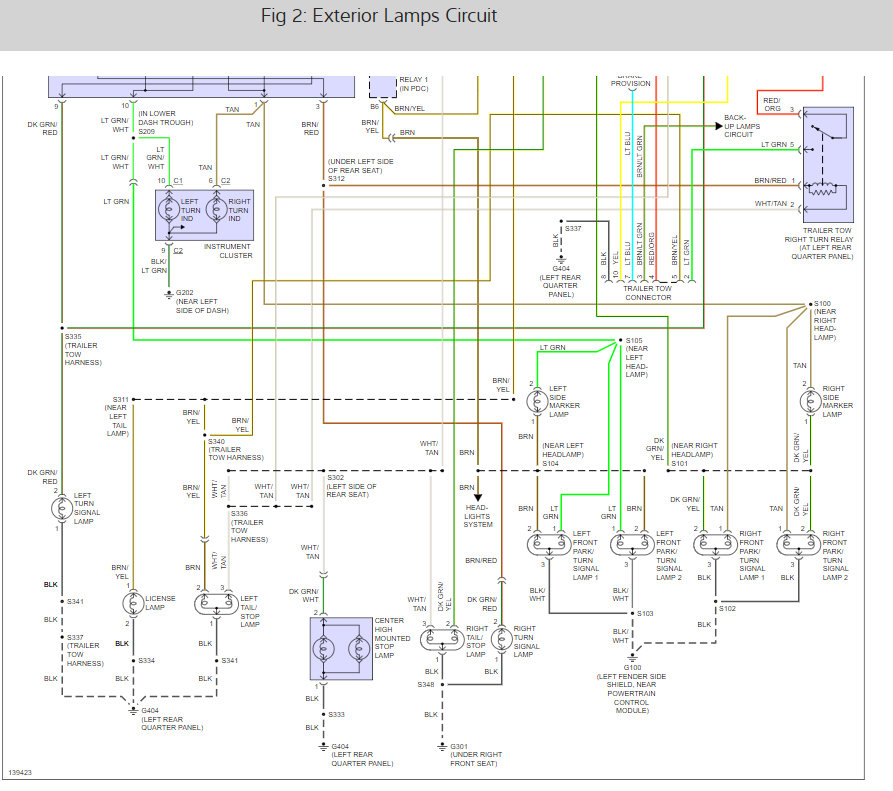Click the G202 ground symbol
Screen dimensions: 893x791
coord(169,294)
